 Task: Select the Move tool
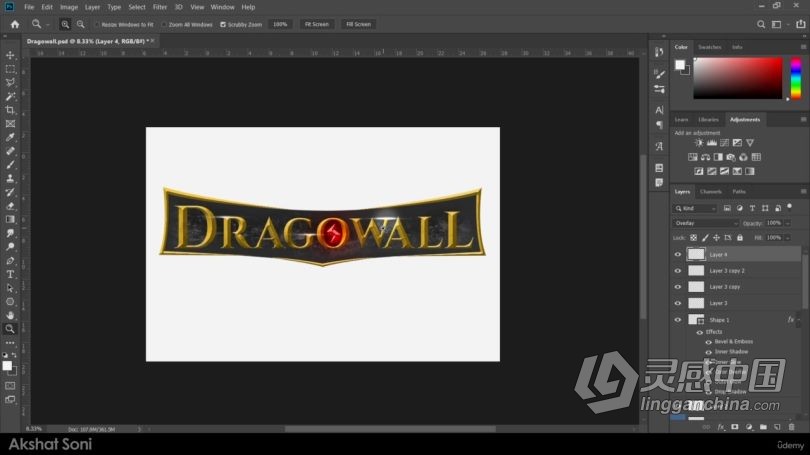tap(10, 55)
